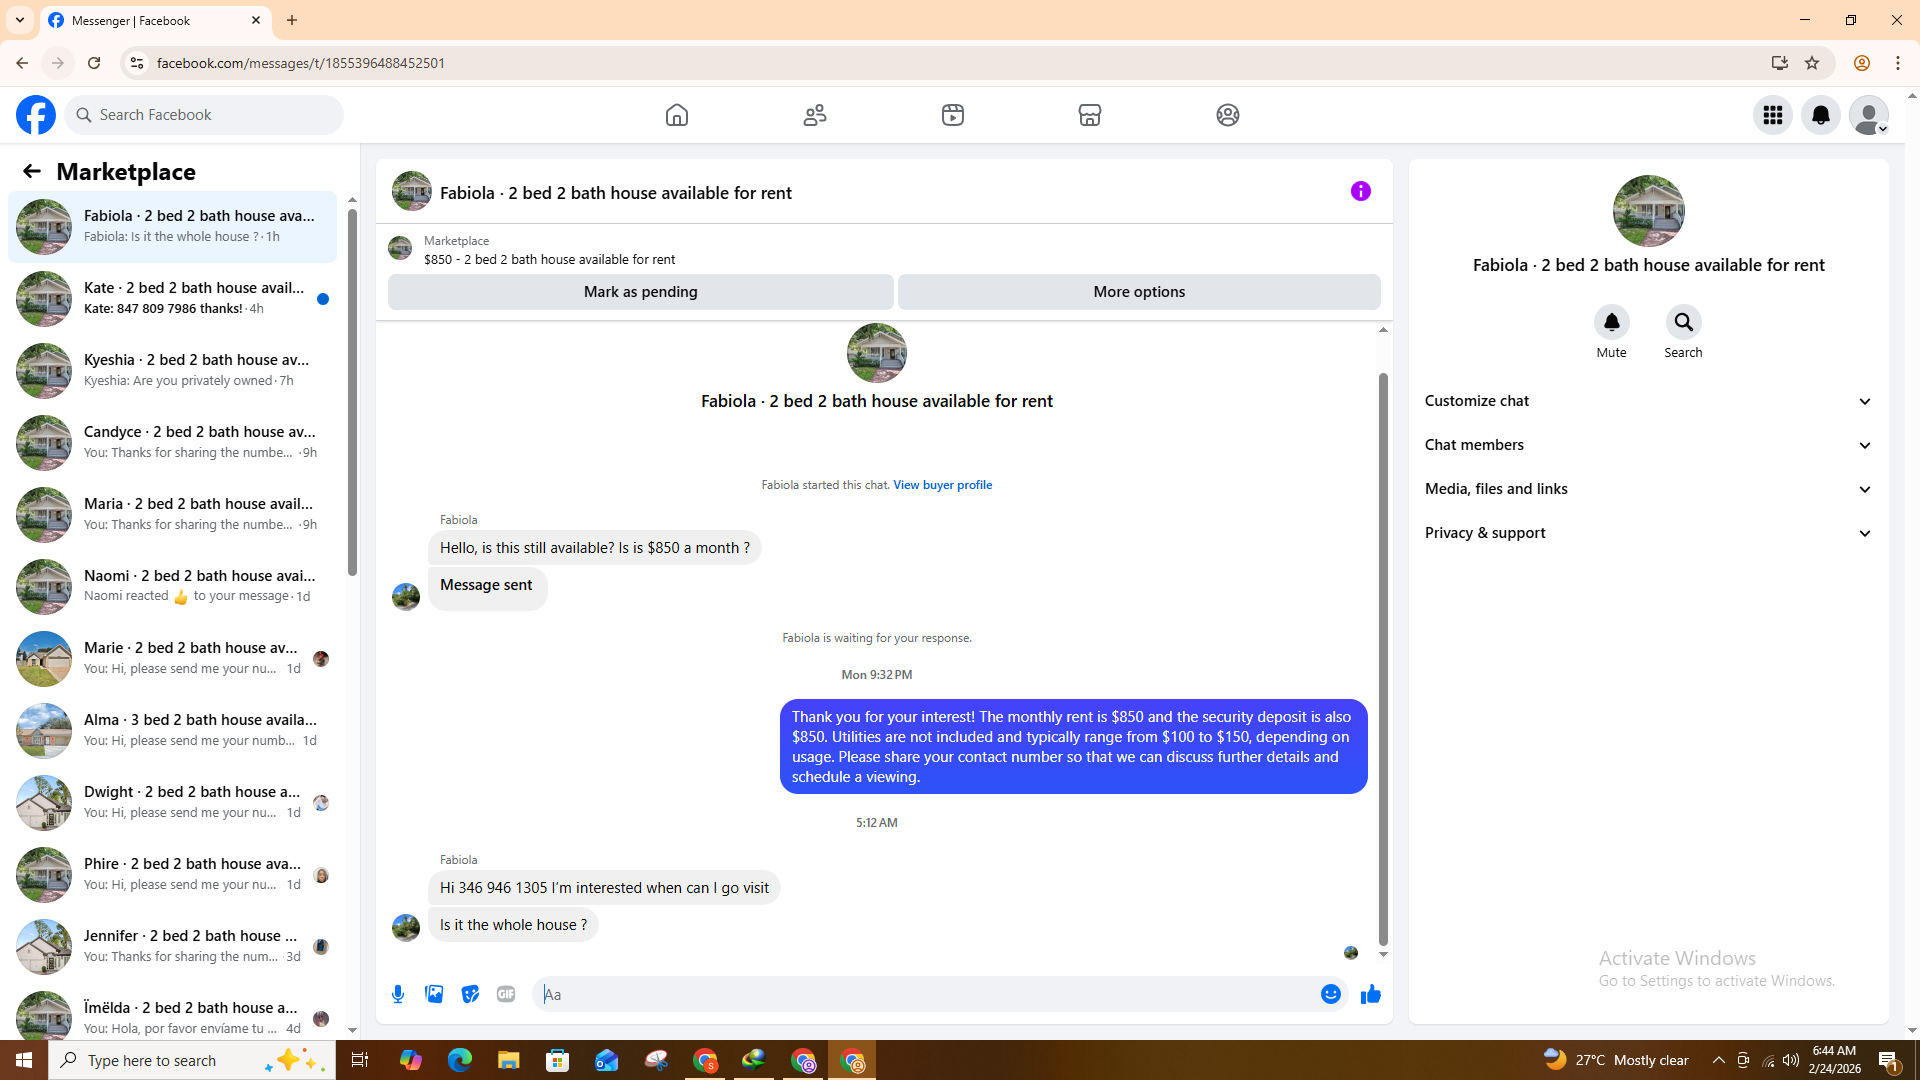
Task: Open the emoji picker in the message box
Action: [1330, 994]
